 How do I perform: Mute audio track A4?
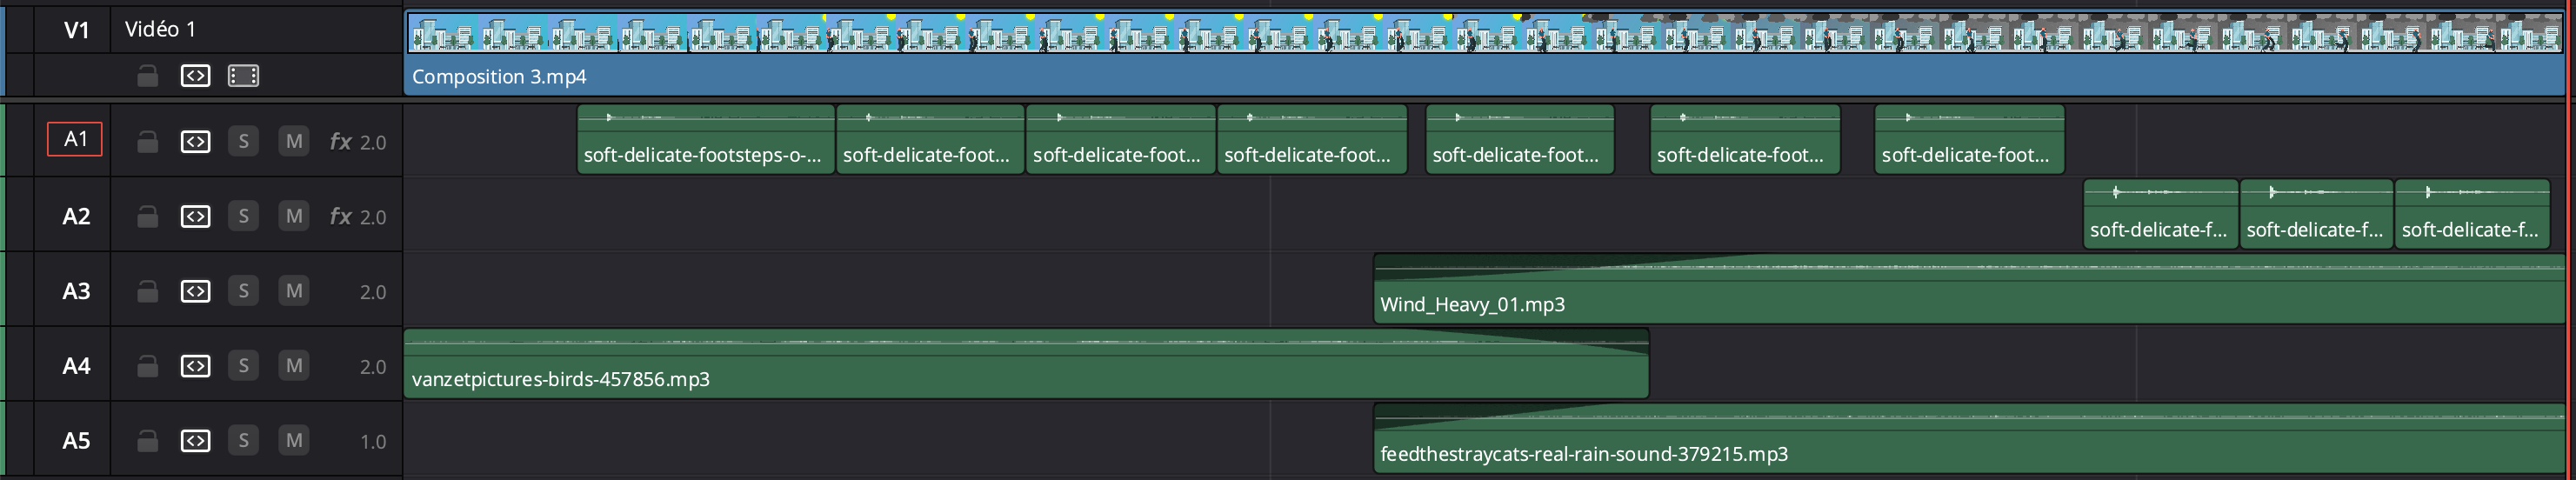(293, 366)
